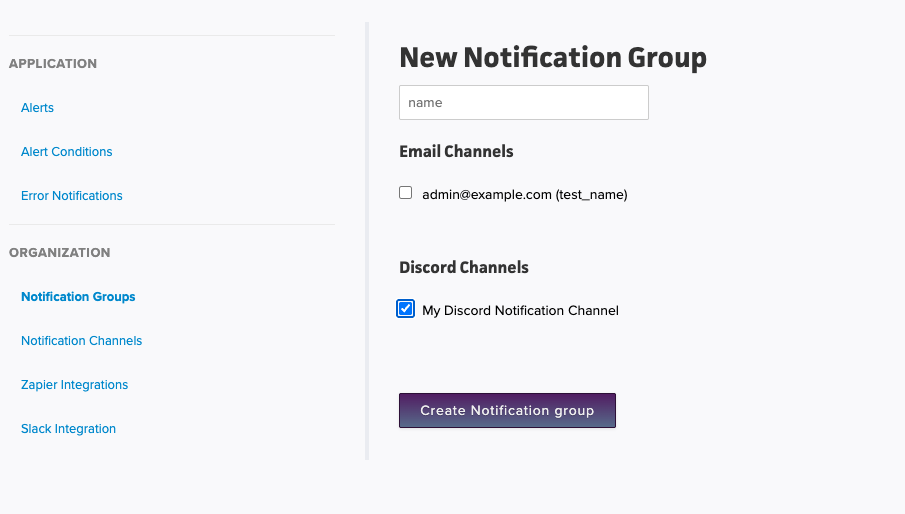The width and height of the screenshot is (905, 514).
Task: Click the New Notification Group heading
Action: (552, 58)
